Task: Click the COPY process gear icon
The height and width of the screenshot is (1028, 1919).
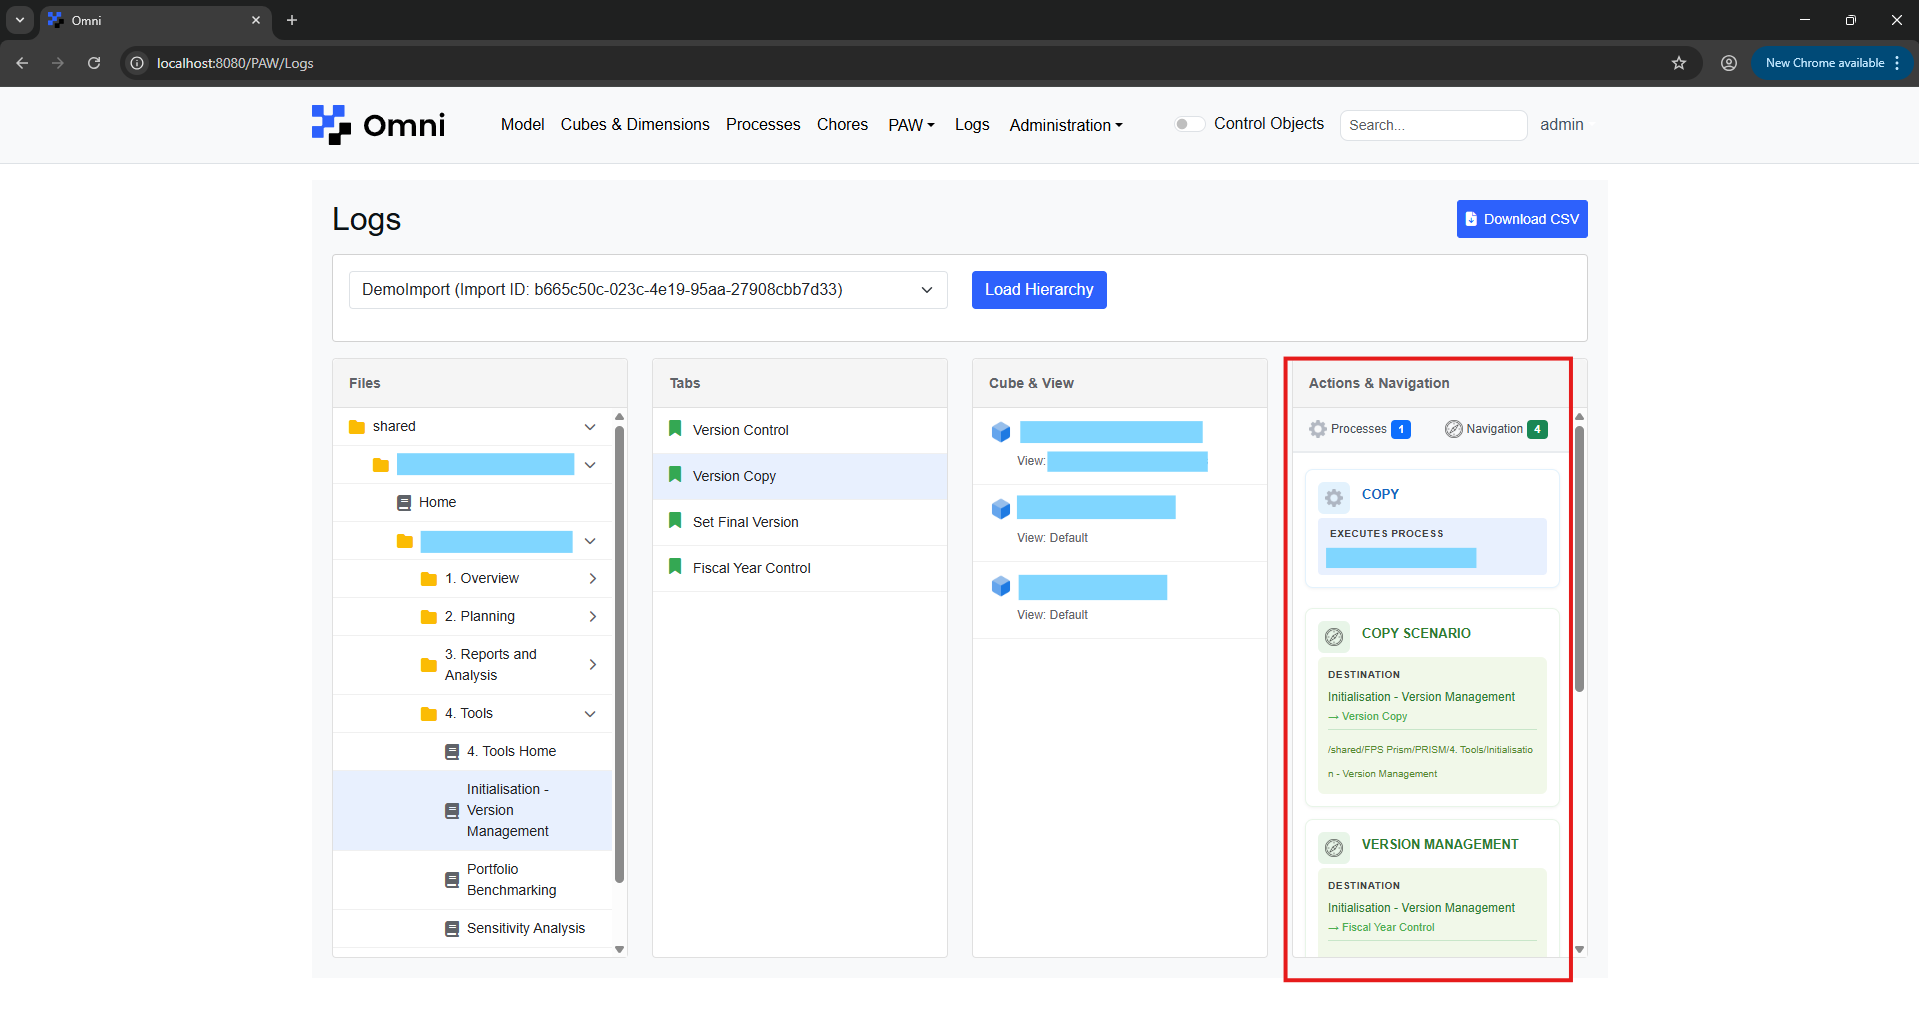Action: coord(1334,497)
